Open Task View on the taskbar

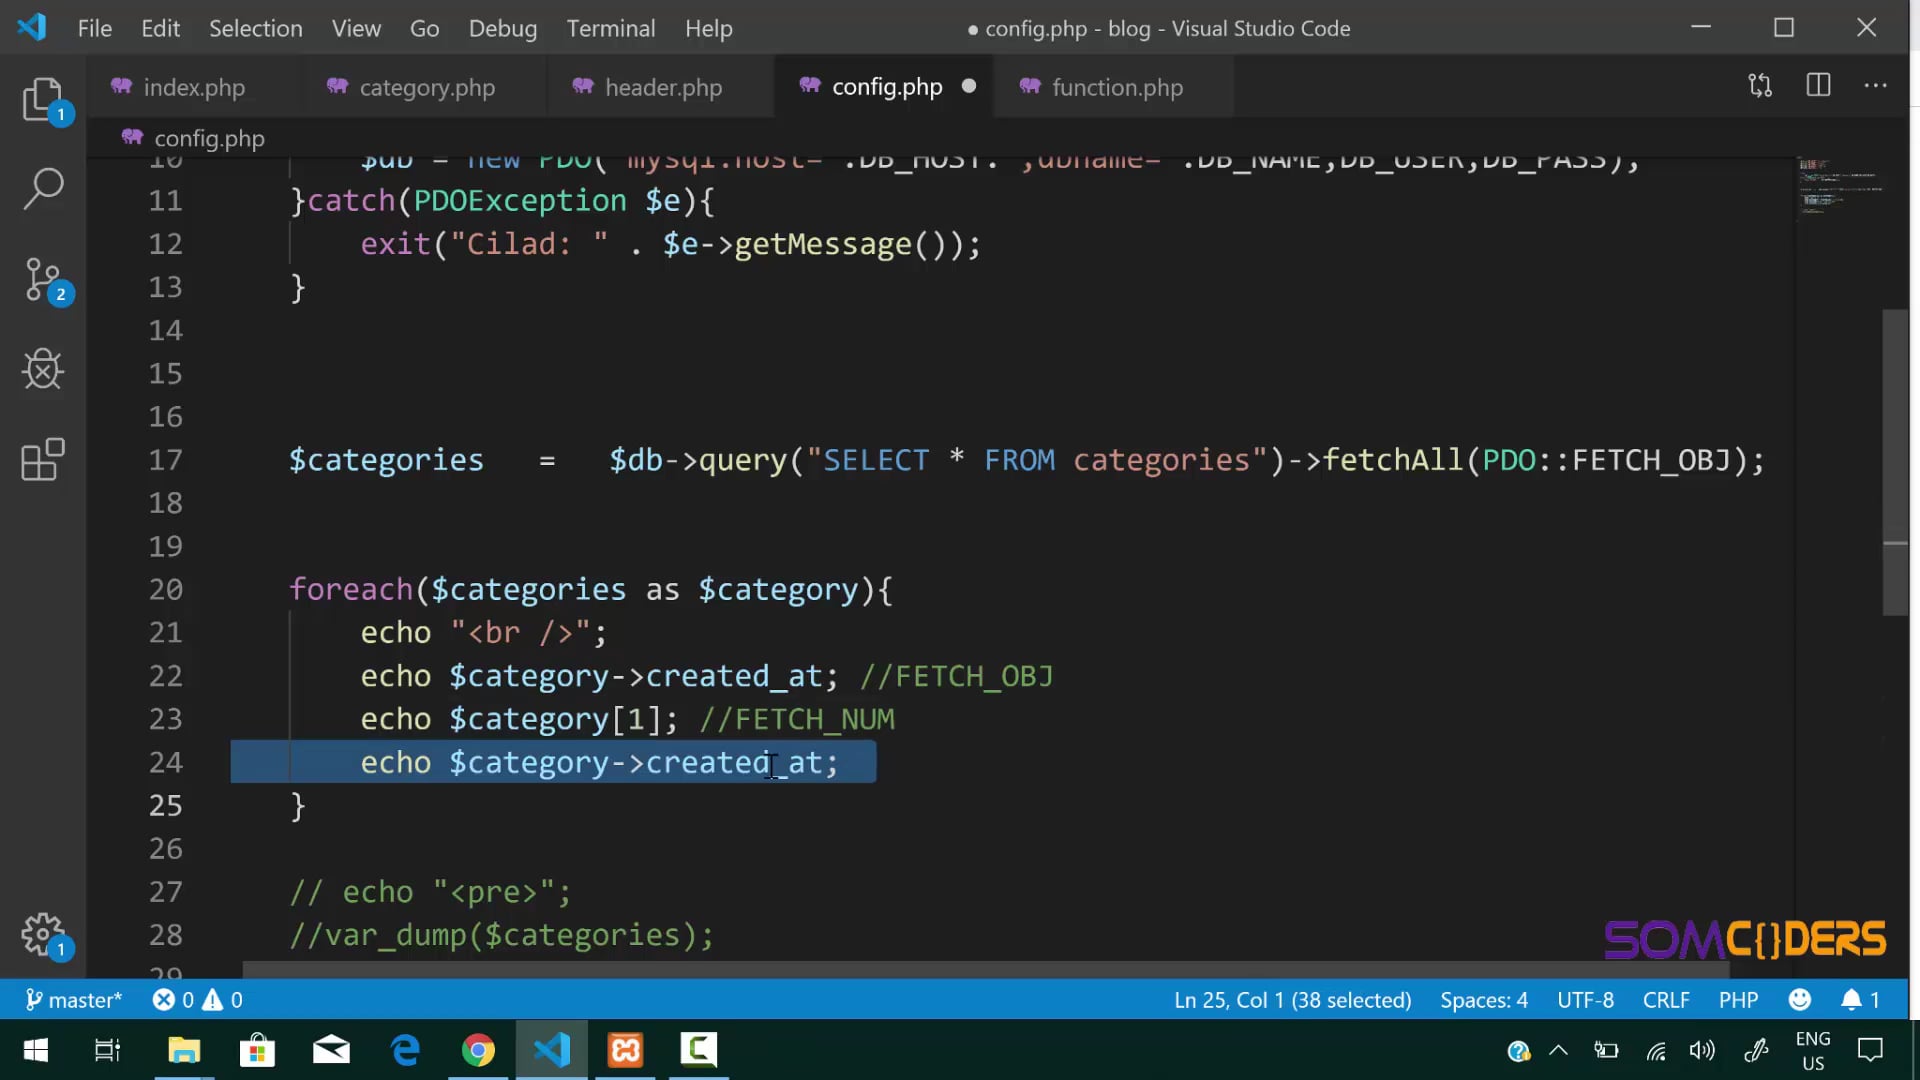107,1050
